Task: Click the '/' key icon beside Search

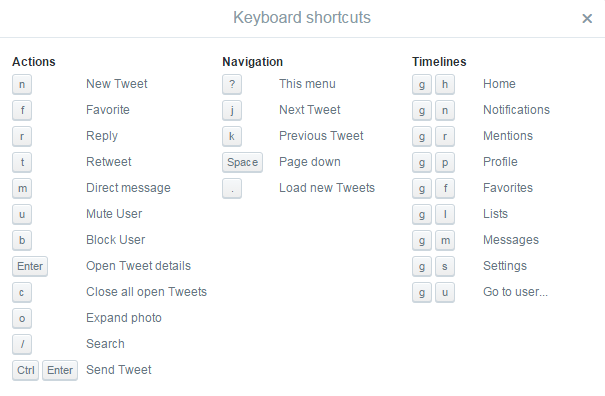Action: [22, 344]
